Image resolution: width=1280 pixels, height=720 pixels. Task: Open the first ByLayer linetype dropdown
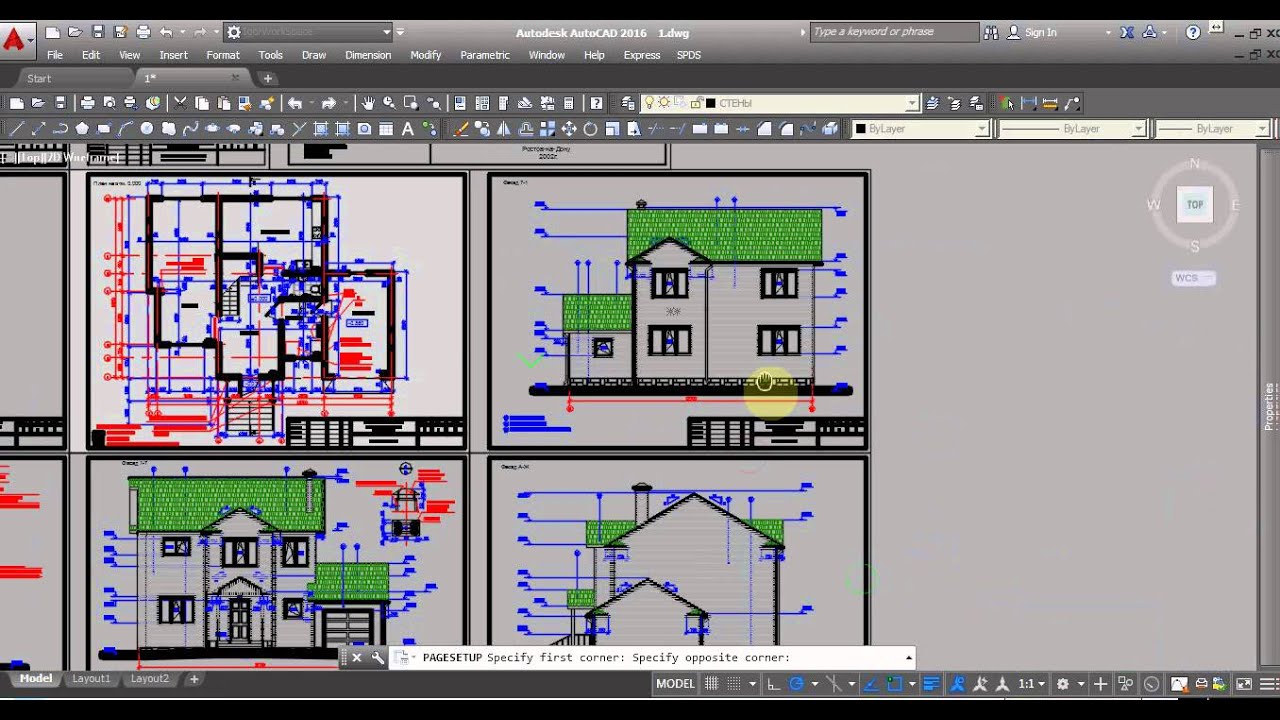click(1138, 129)
